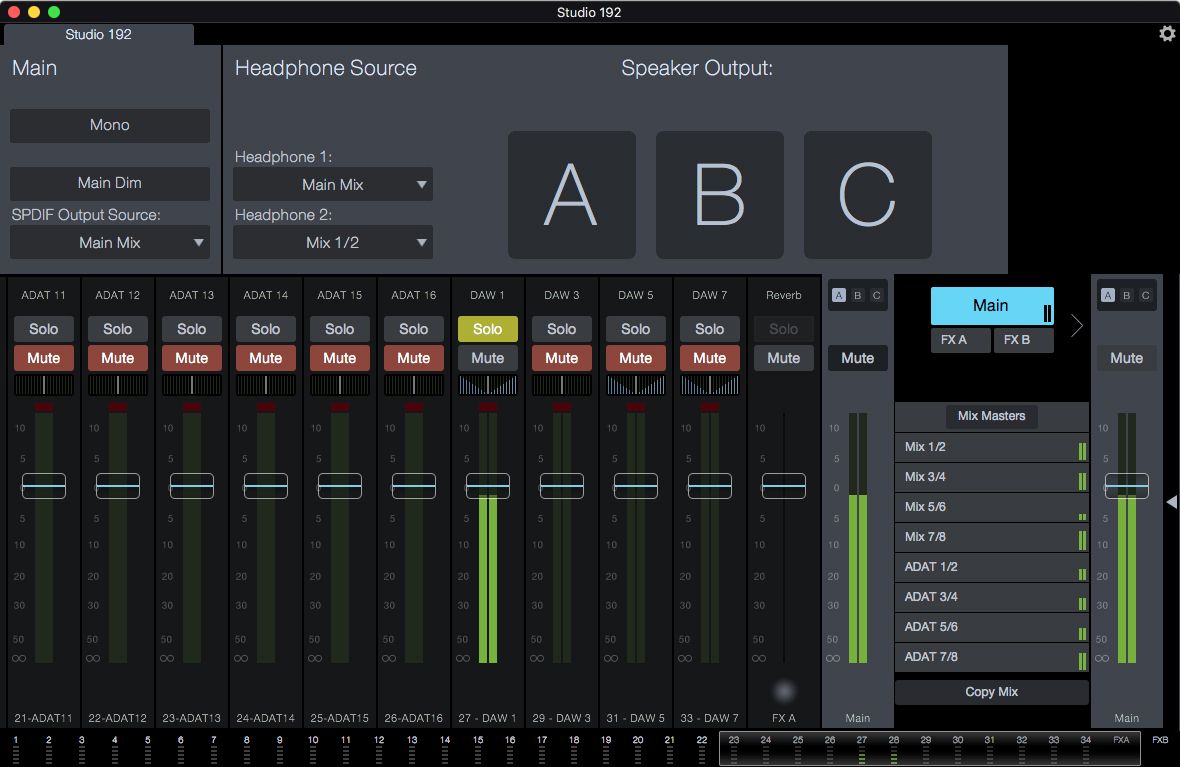Click the ADAT 15 channel name
The width and height of the screenshot is (1180, 767).
coord(339,295)
